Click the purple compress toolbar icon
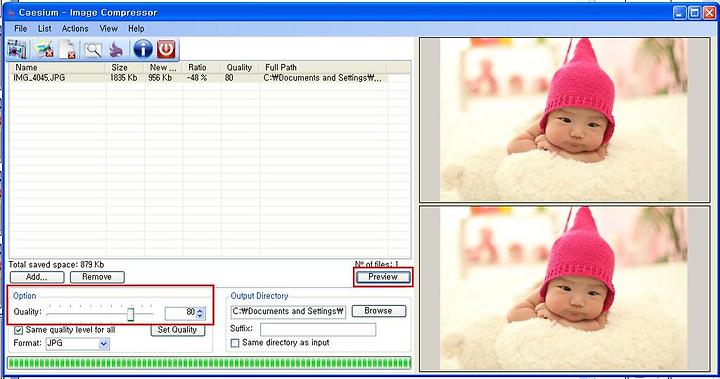Screen dimensions: 720x379 pos(117,49)
